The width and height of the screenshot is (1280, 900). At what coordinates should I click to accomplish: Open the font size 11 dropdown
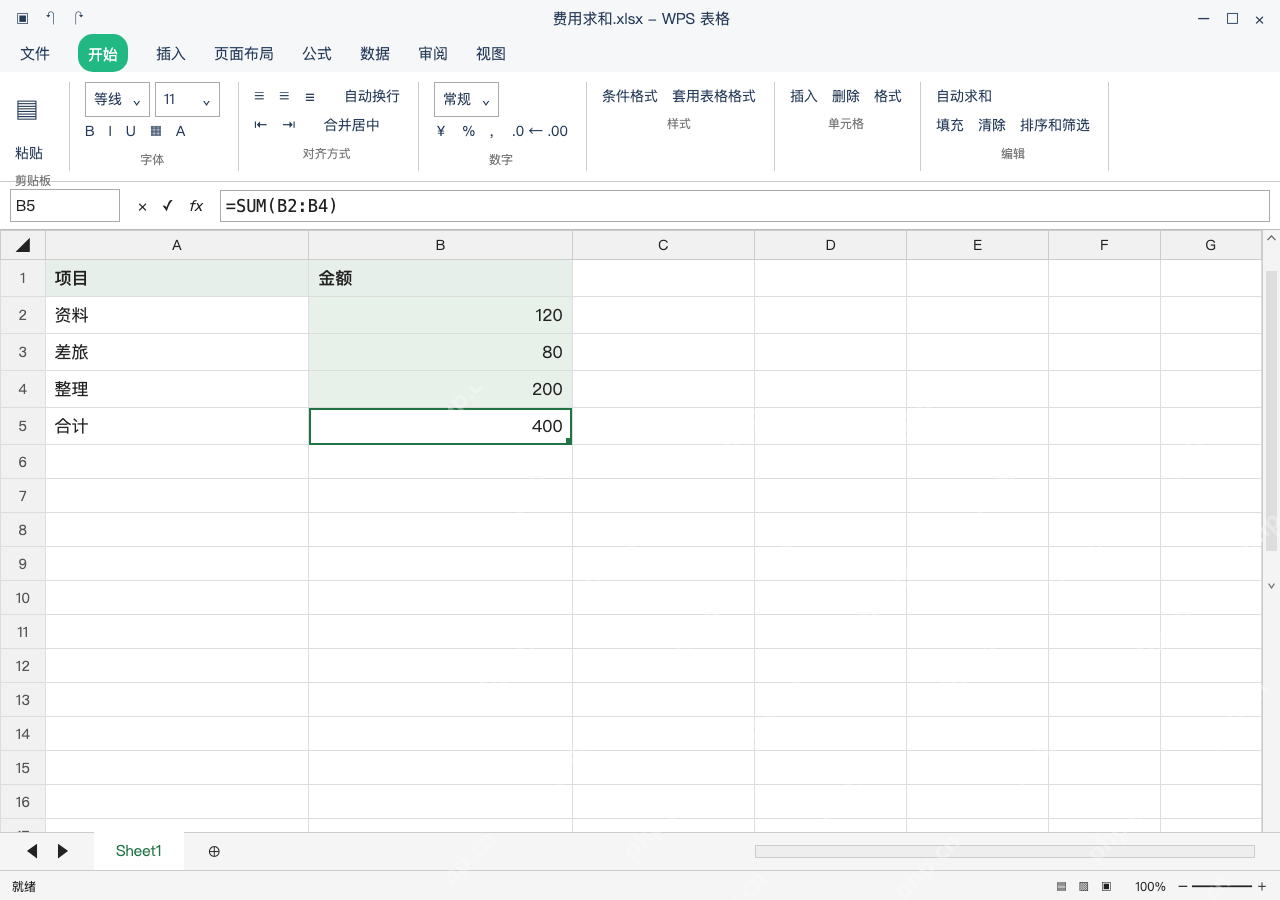pyautogui.click(x=187, y=99)
